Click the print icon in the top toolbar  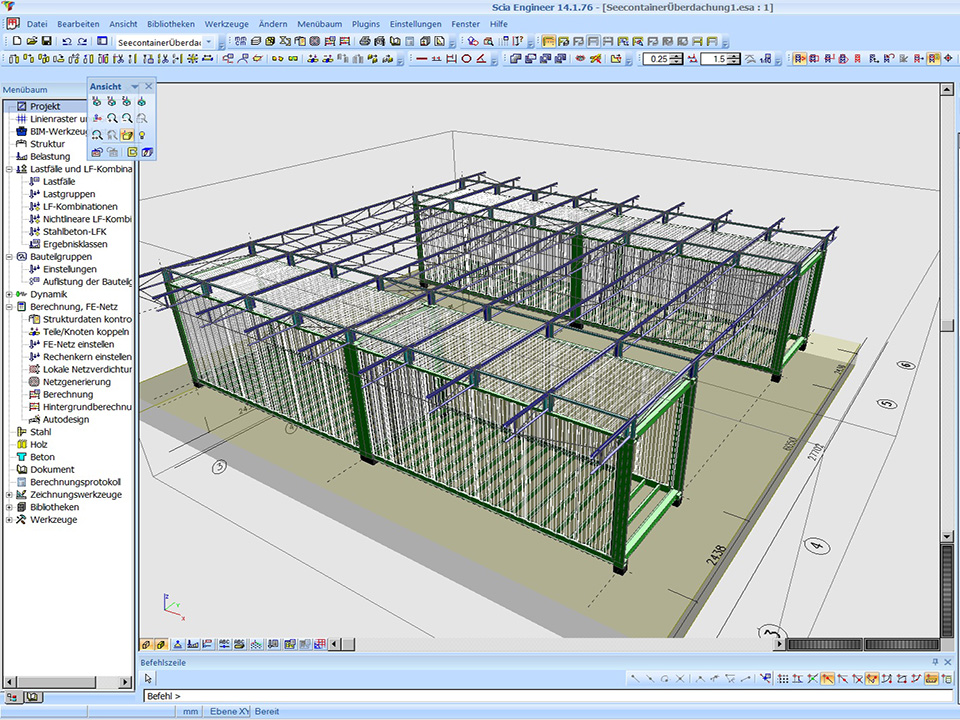pos(365,42)
